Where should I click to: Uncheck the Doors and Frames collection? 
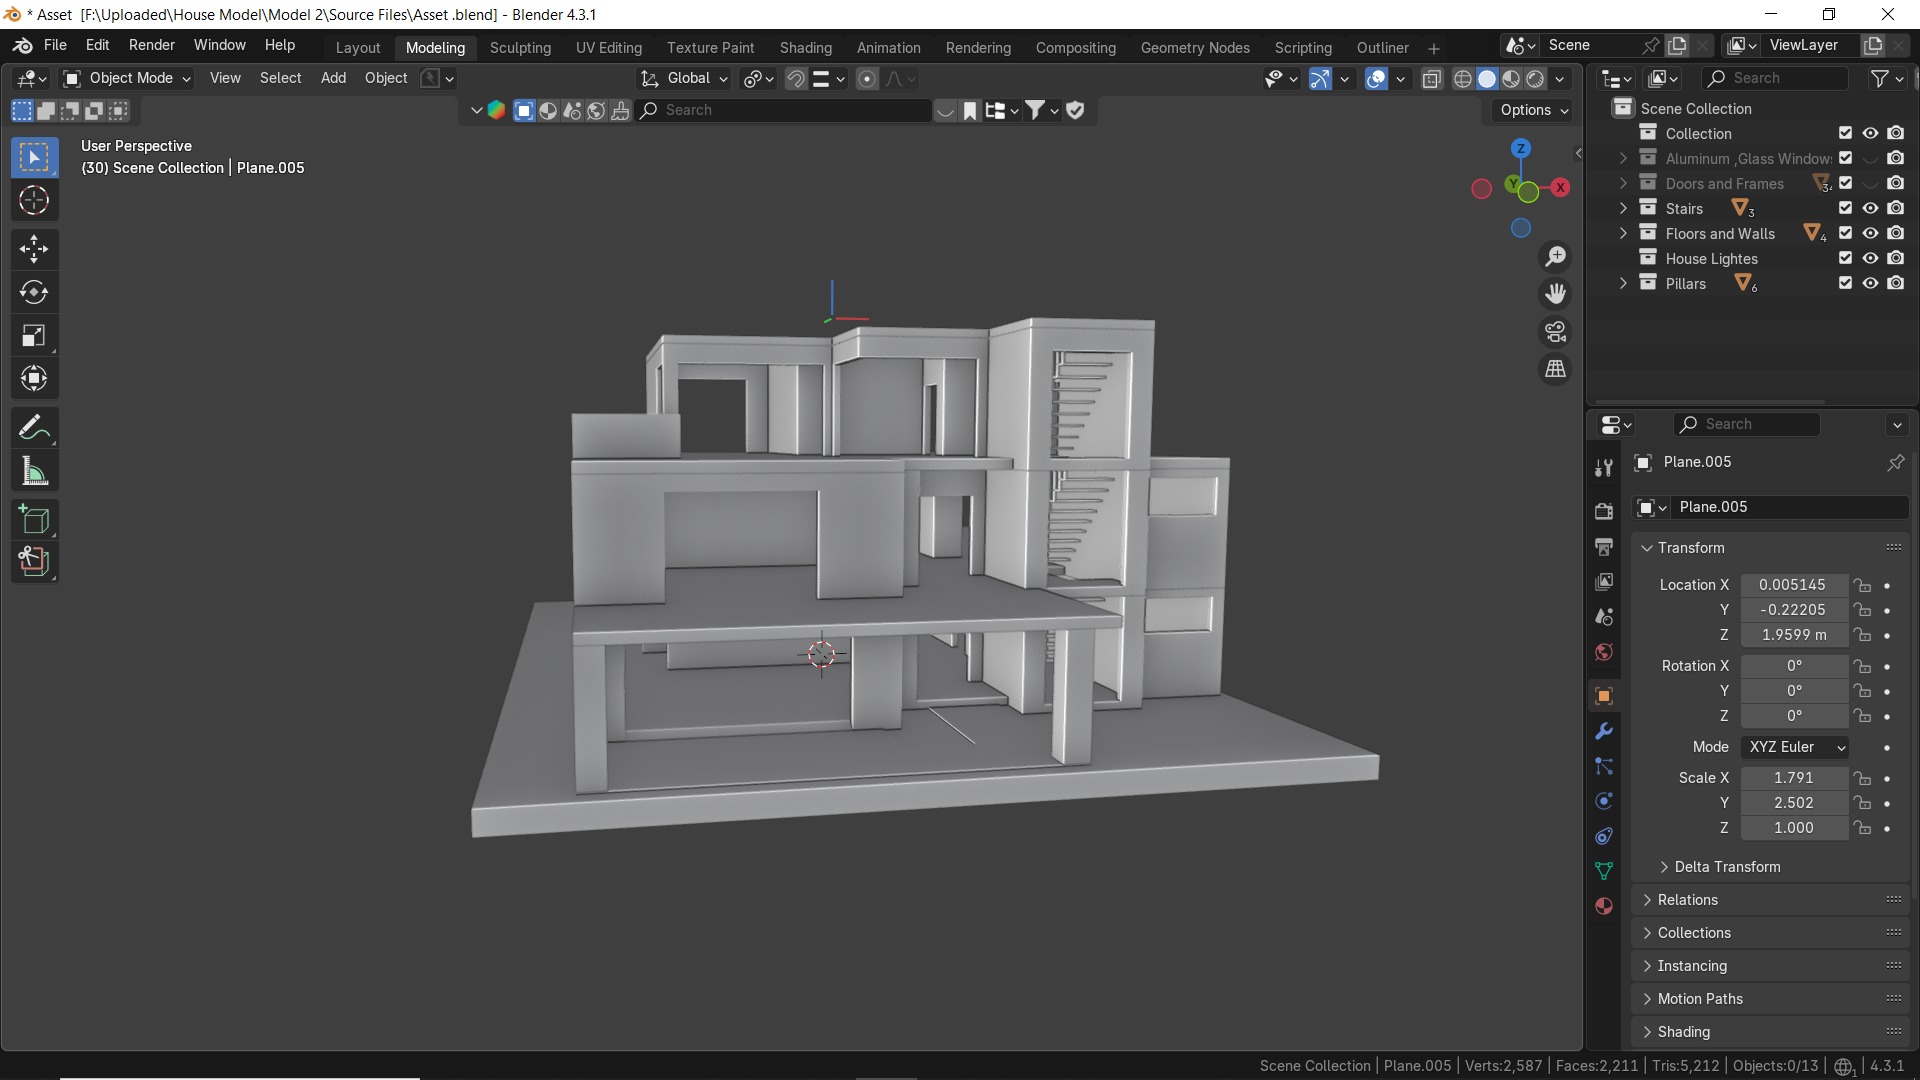tap(1845, 183)
